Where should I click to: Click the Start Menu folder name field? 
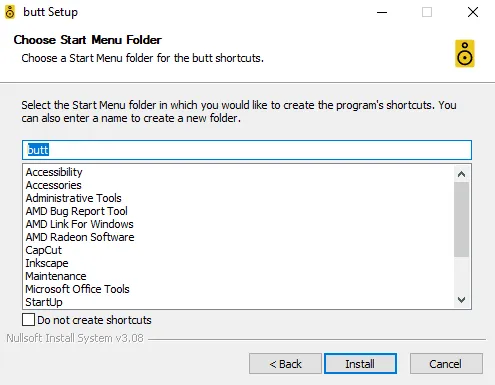(247, 150)
